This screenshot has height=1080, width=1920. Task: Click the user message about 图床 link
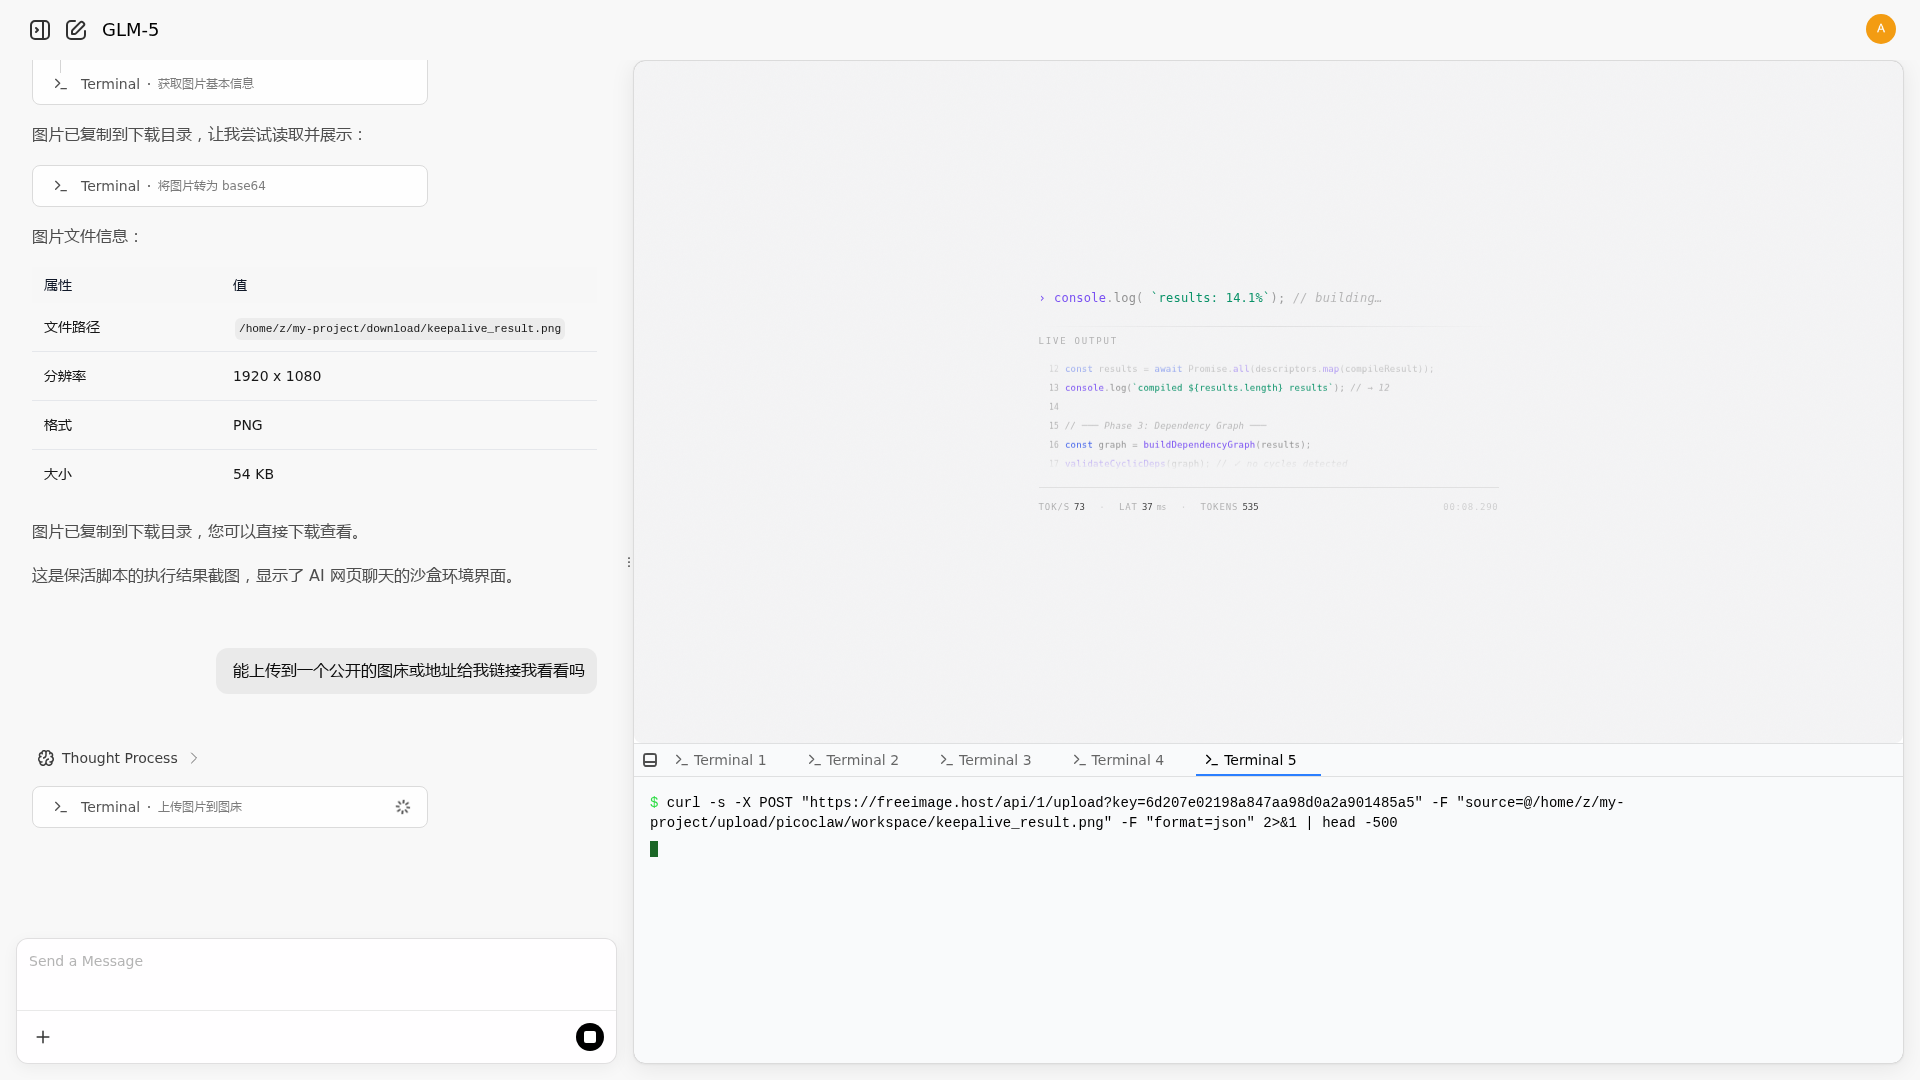407,671
